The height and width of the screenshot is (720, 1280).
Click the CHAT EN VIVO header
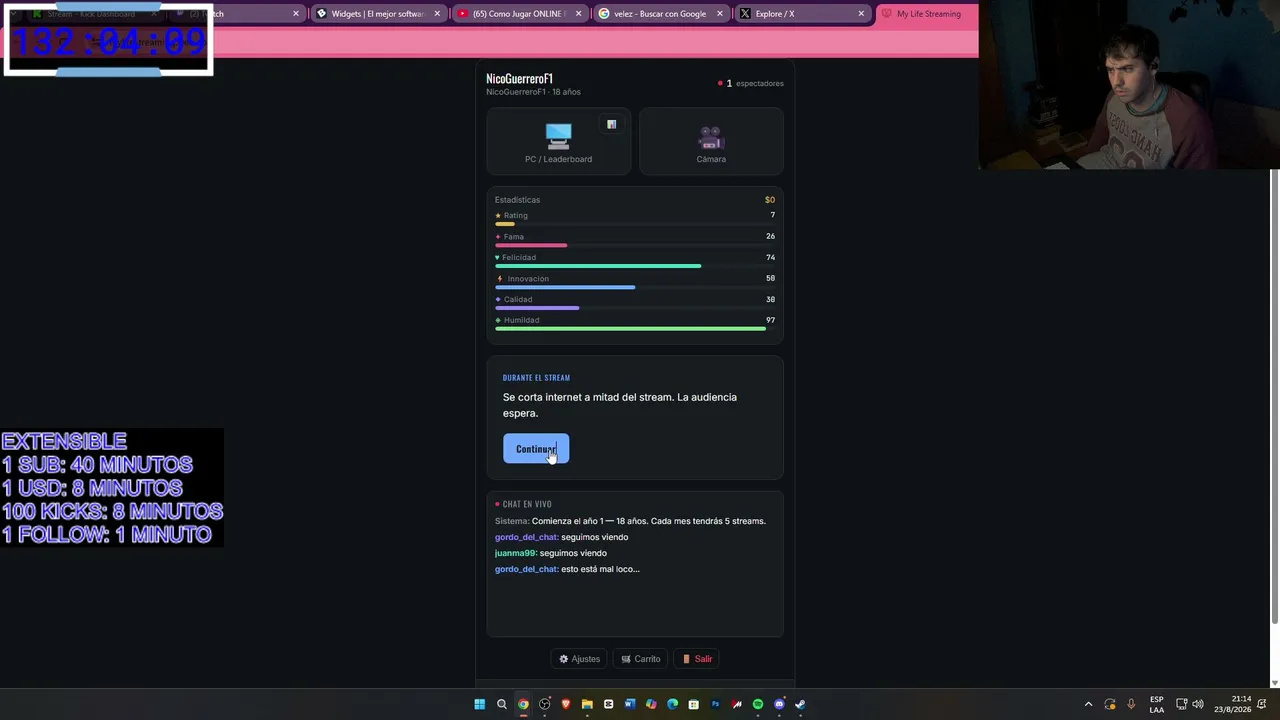tap(527, 504)
